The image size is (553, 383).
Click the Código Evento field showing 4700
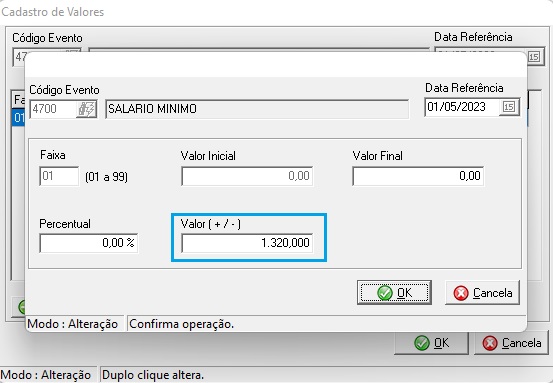pyautogui.click(x=53, y=109)
